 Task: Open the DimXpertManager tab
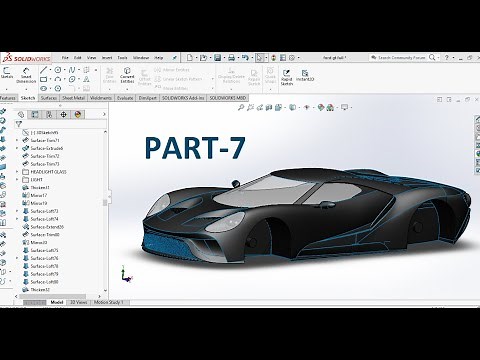click(63, 115)
